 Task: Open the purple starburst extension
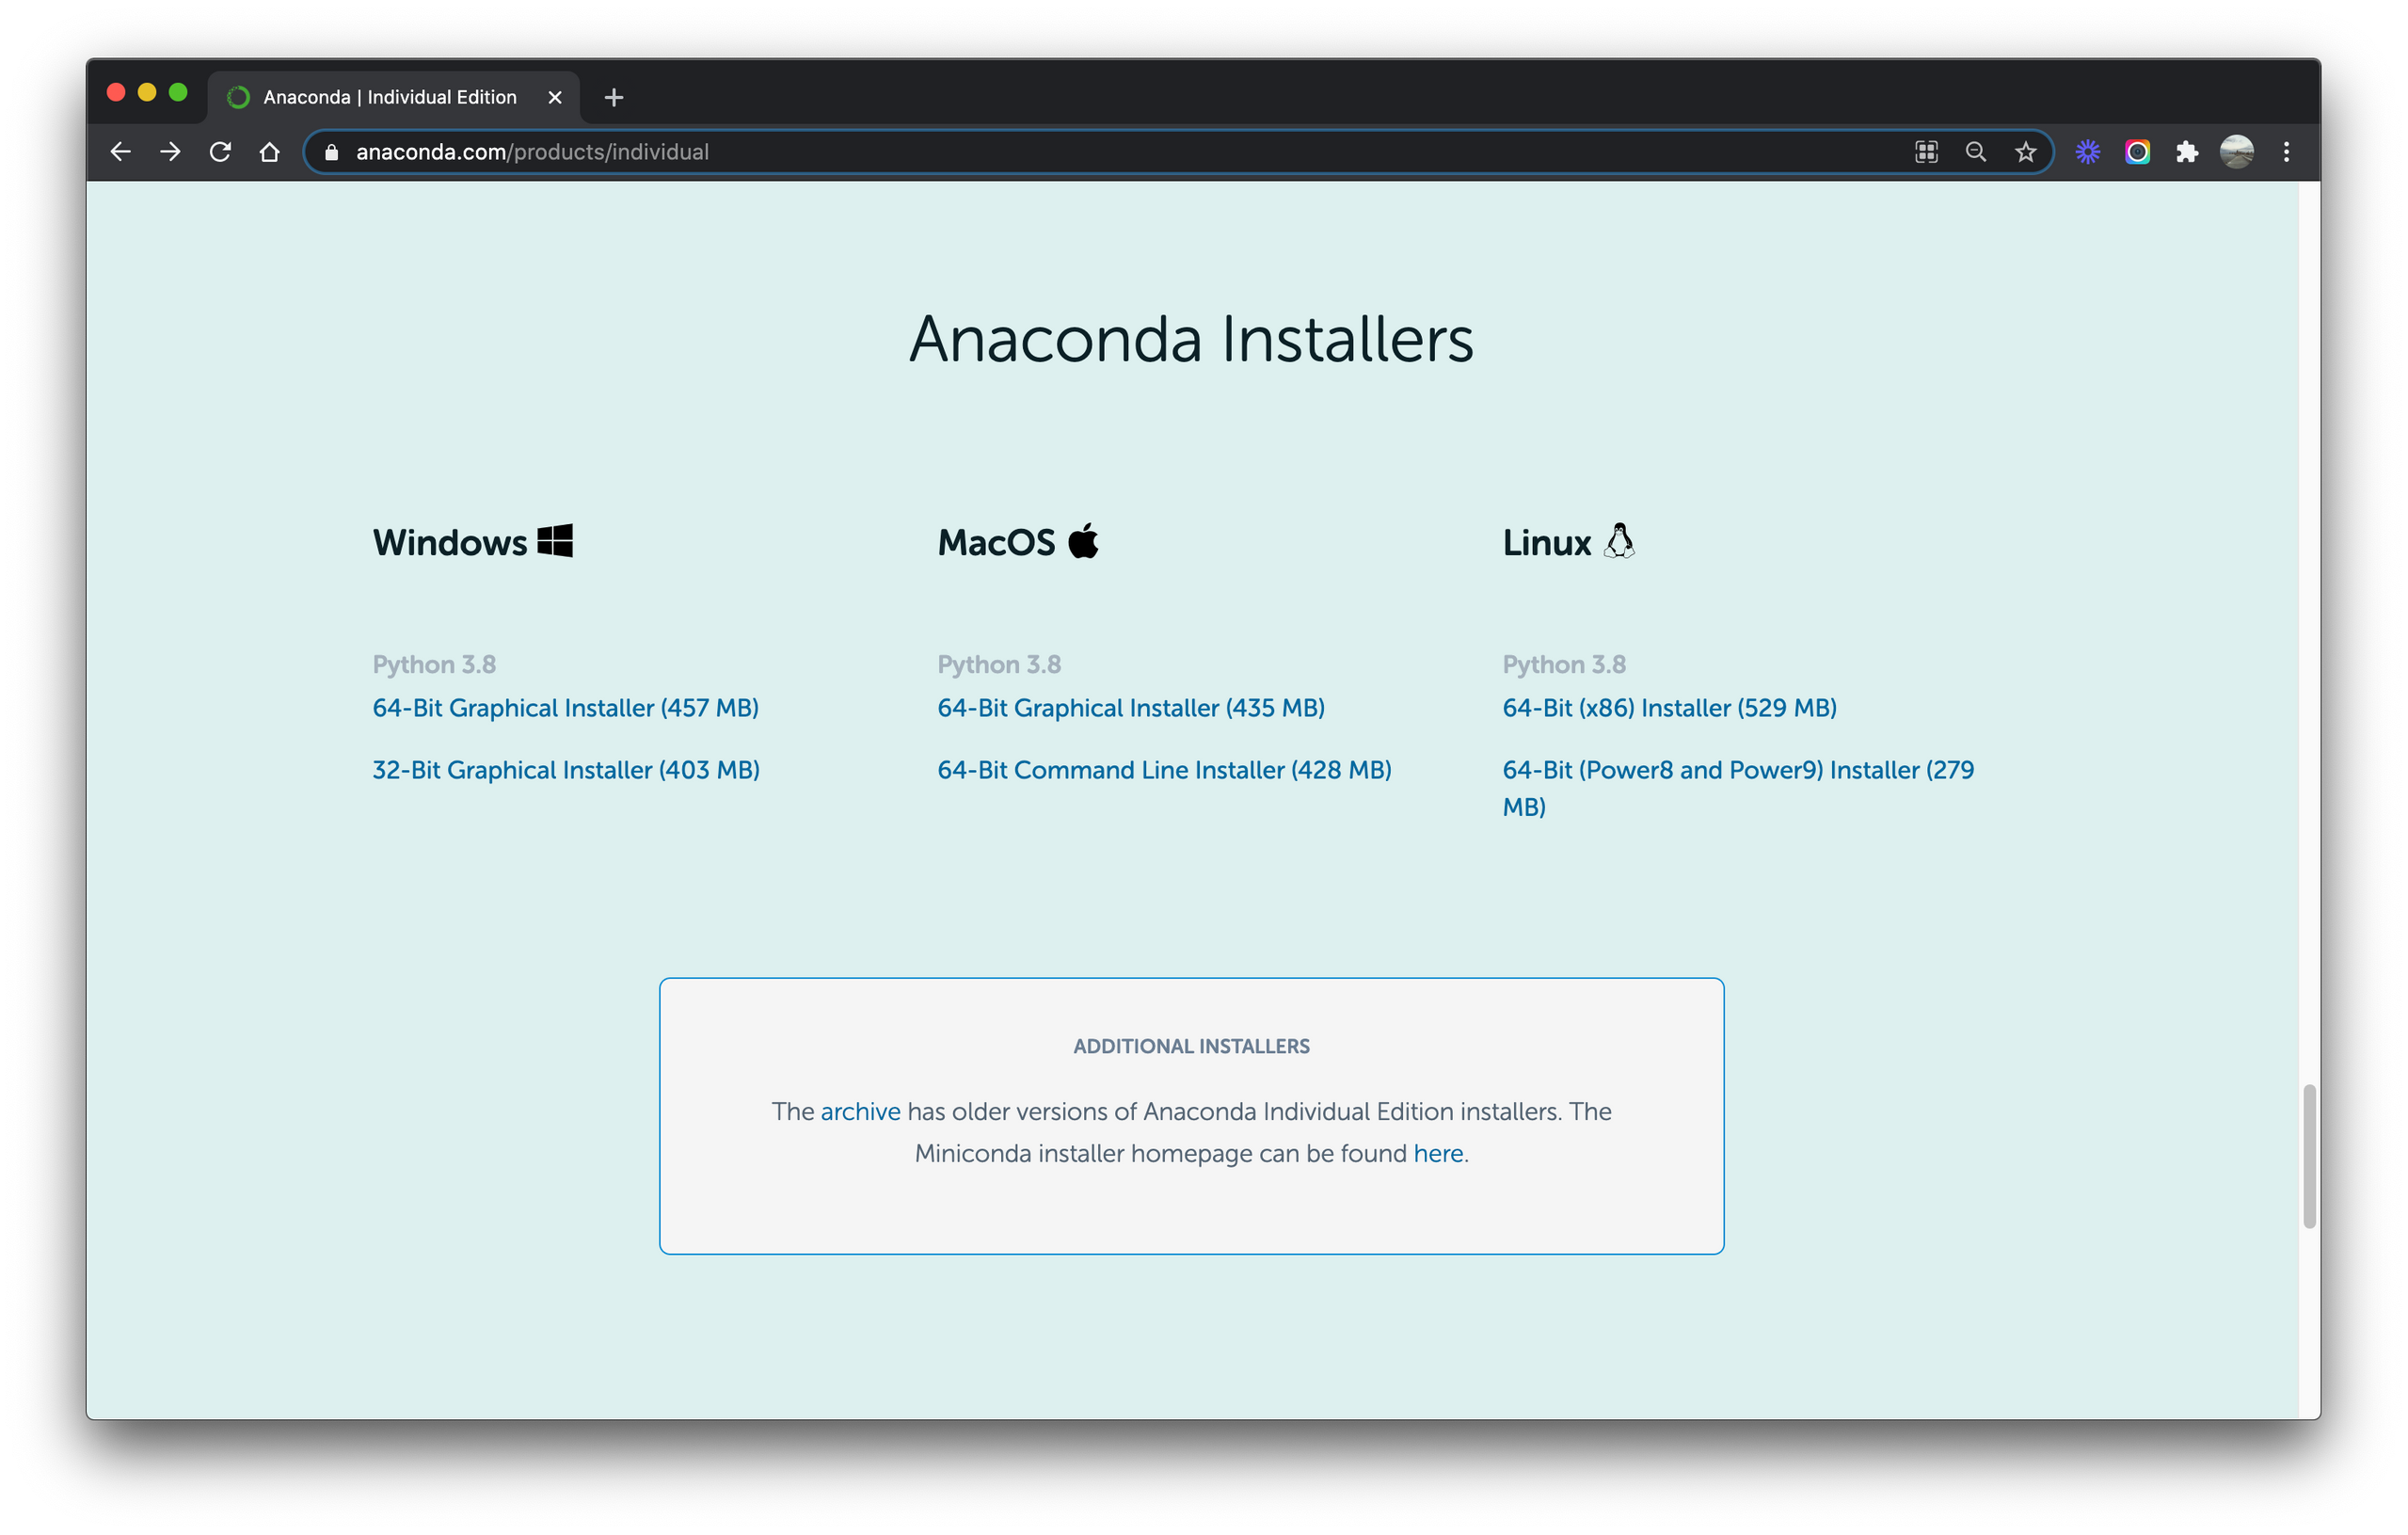pos(2087,152)
